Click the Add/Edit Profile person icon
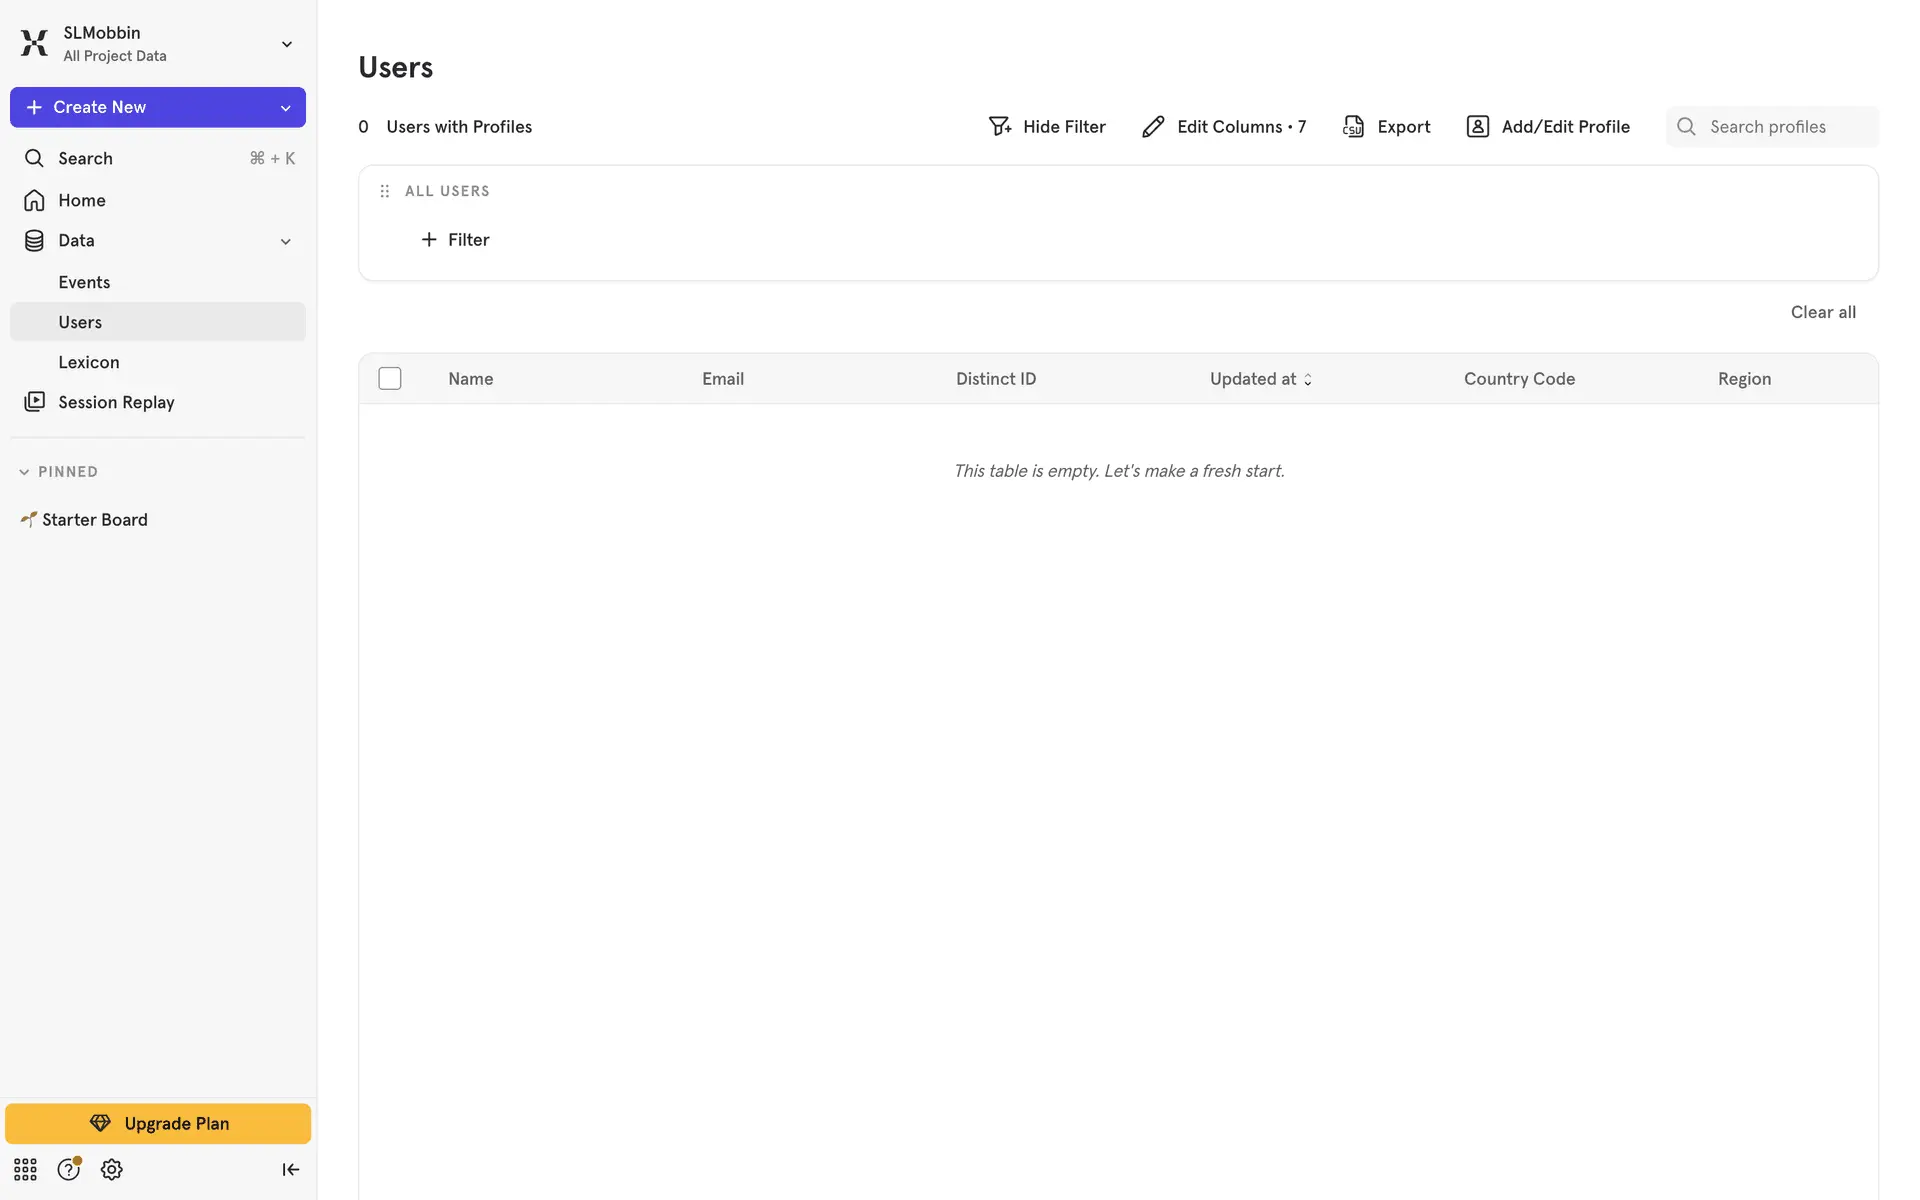The height and width of the screenshot is (1200, 1920). [x=1477, y=127]
